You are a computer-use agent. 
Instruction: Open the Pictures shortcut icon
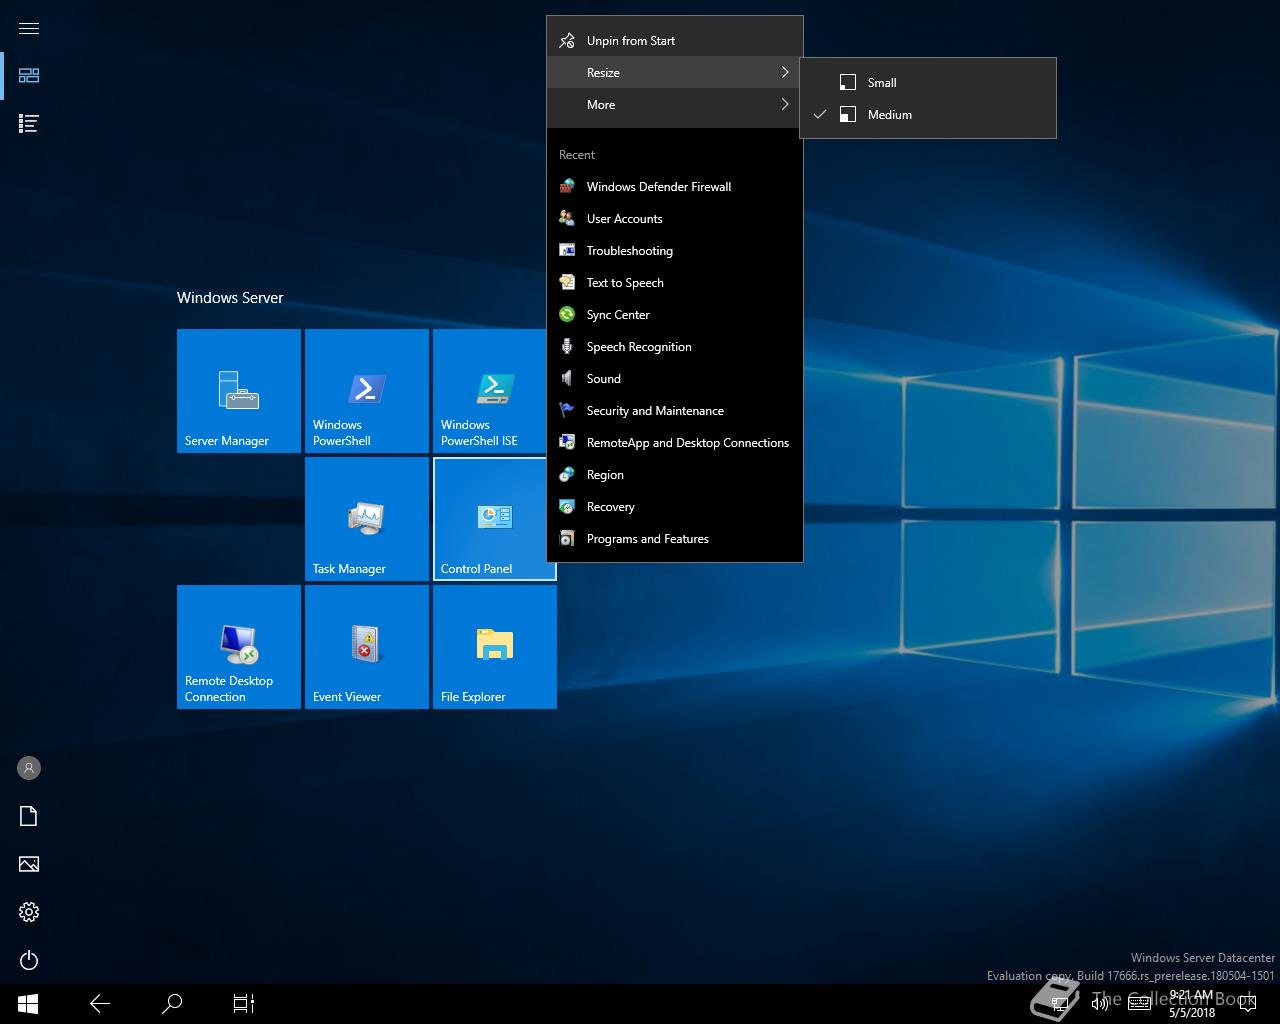(29, 864)
